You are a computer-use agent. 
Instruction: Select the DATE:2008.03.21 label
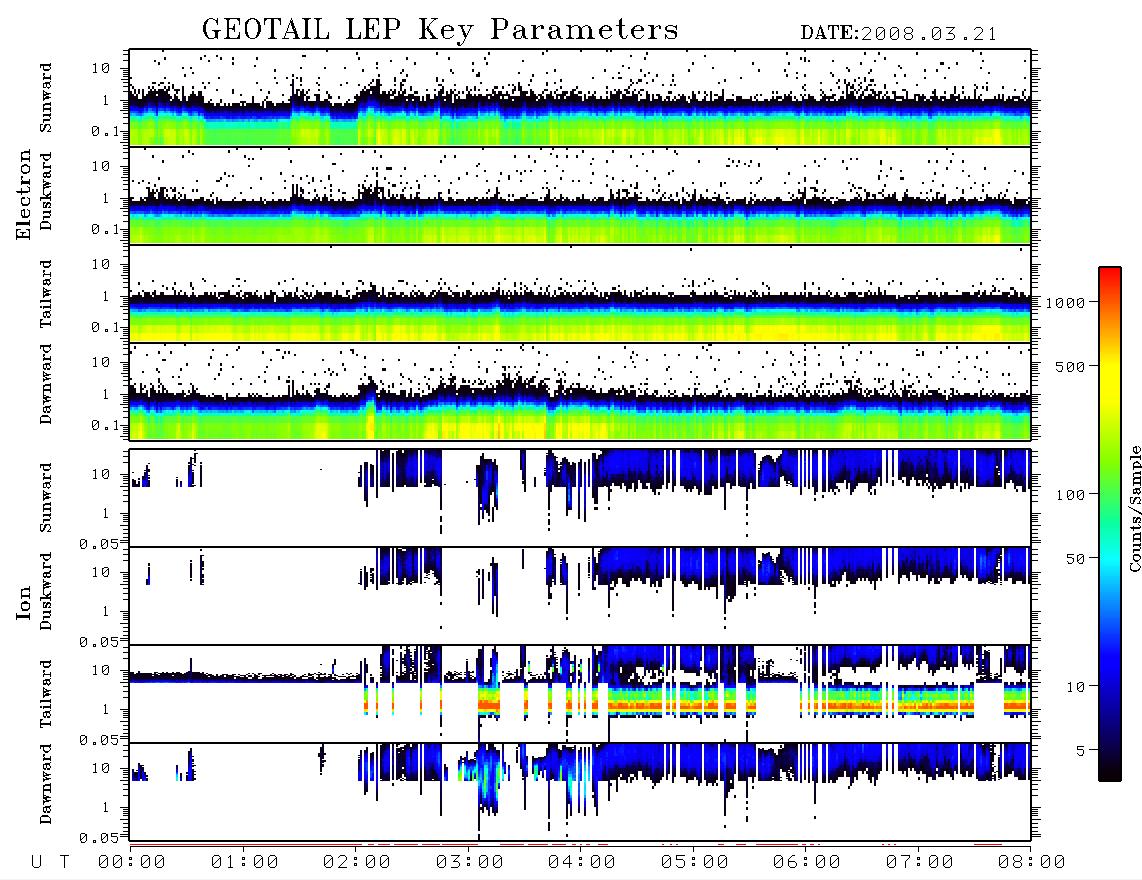coord(898,34)
